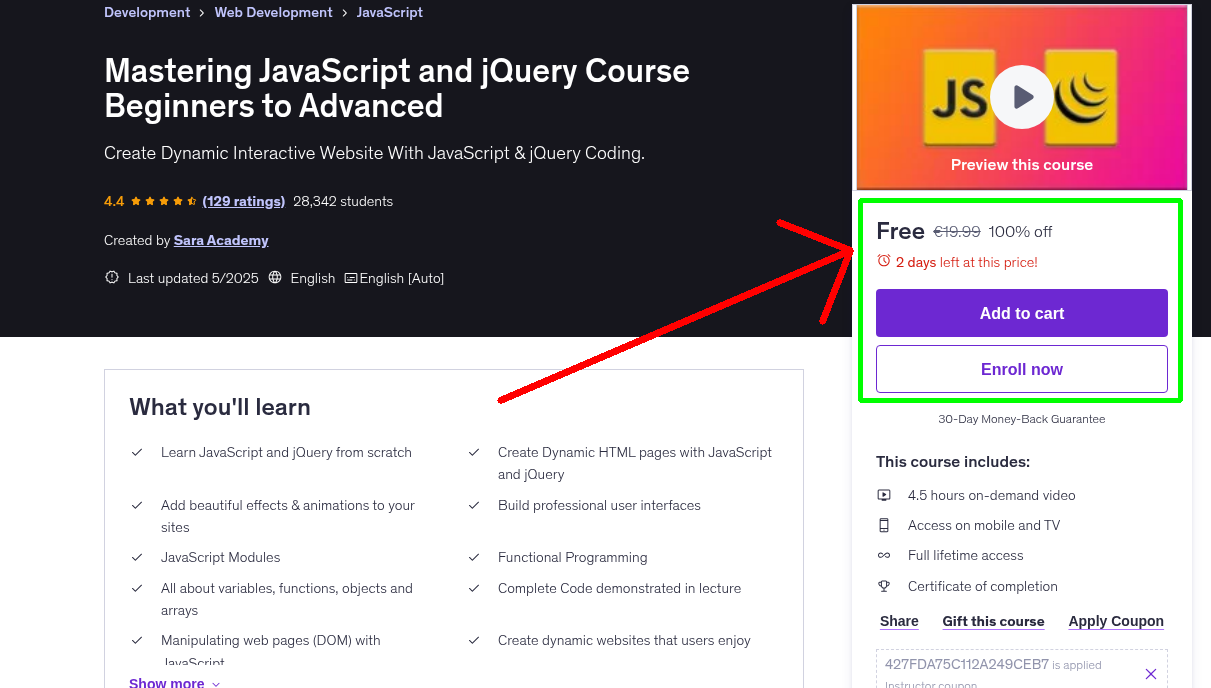Open the JavaScript breadcrumb category
Screen dimensions: 1211x688
[x=389, y=12]
